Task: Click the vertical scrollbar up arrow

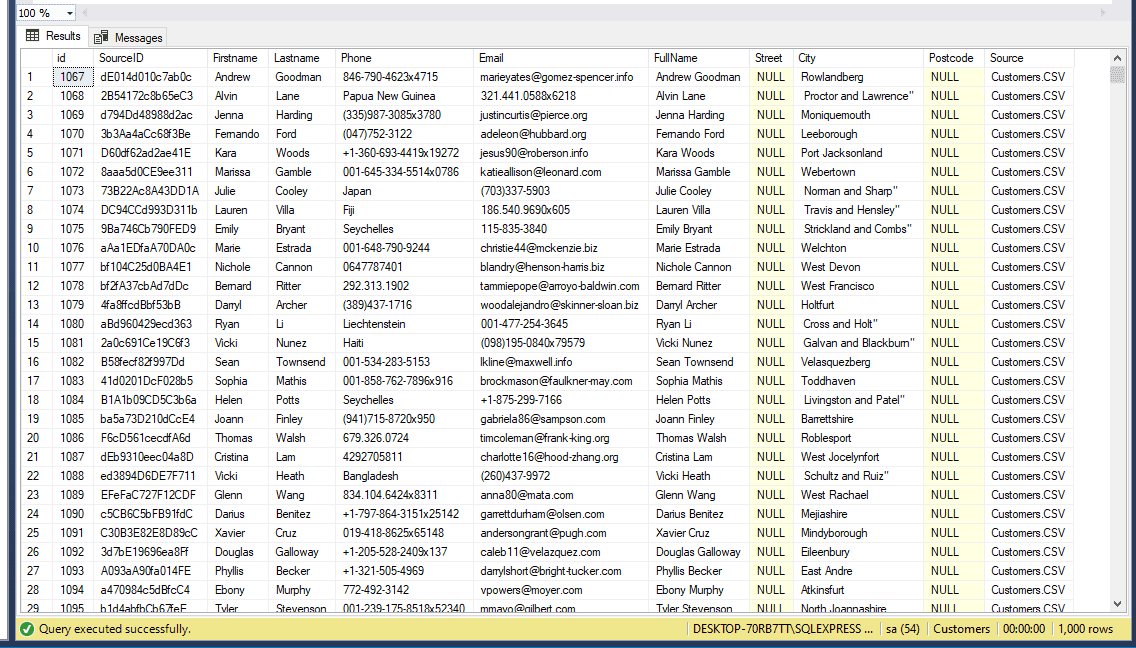Action: click(1118, 58)
